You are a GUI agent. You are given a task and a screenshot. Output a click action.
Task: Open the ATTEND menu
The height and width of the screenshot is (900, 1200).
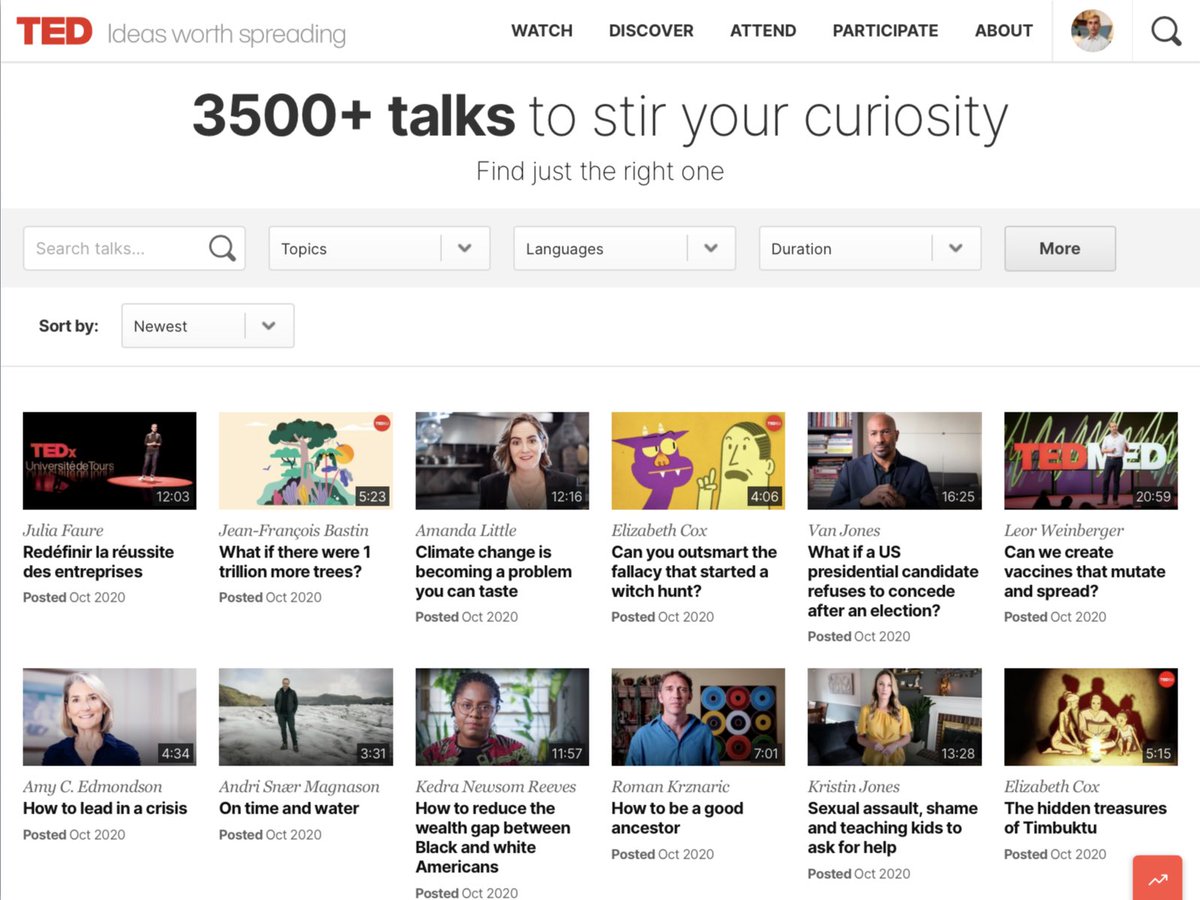click(x=763, y=31)
